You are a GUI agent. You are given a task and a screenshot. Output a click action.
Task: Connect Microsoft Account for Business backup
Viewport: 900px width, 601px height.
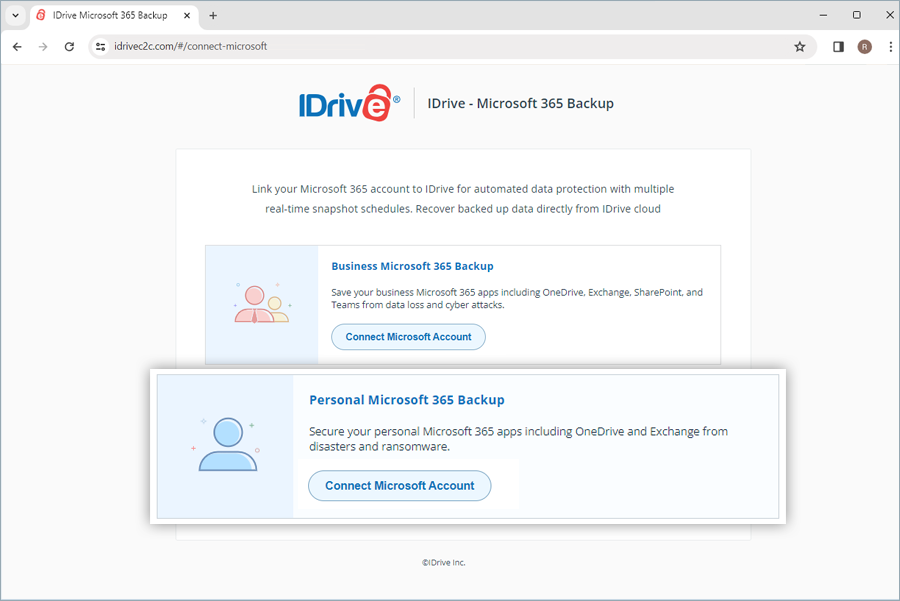click(x=408, y=337)
